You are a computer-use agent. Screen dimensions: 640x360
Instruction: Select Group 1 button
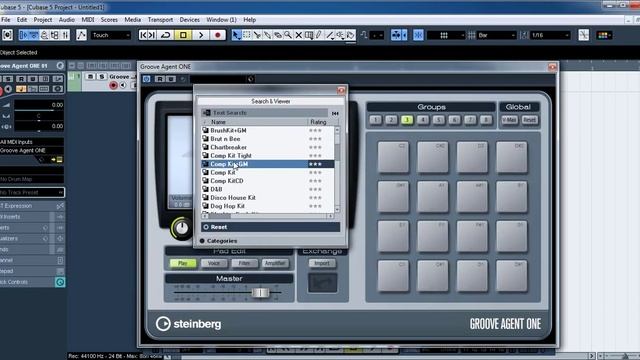[x=376, y=120]
